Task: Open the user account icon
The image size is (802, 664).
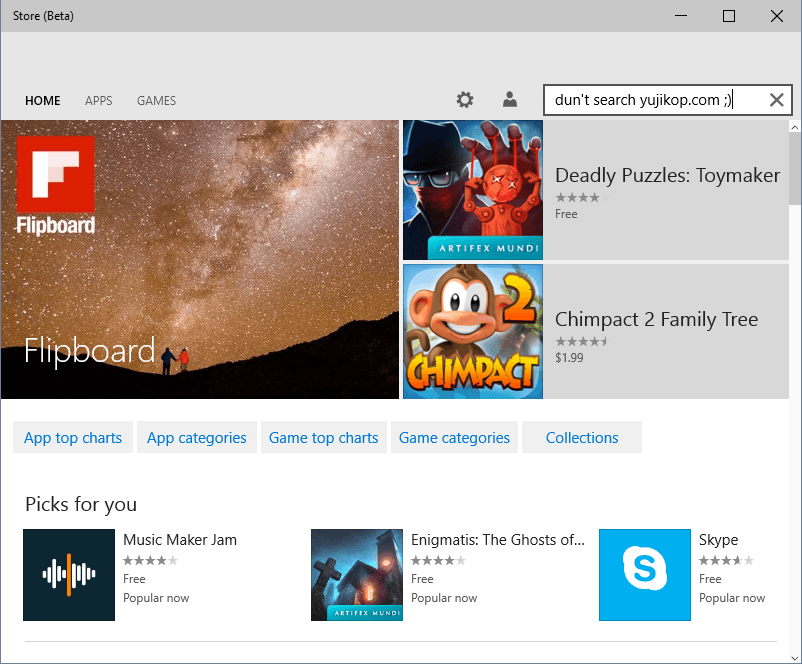Action: click(x=509, y=99)
